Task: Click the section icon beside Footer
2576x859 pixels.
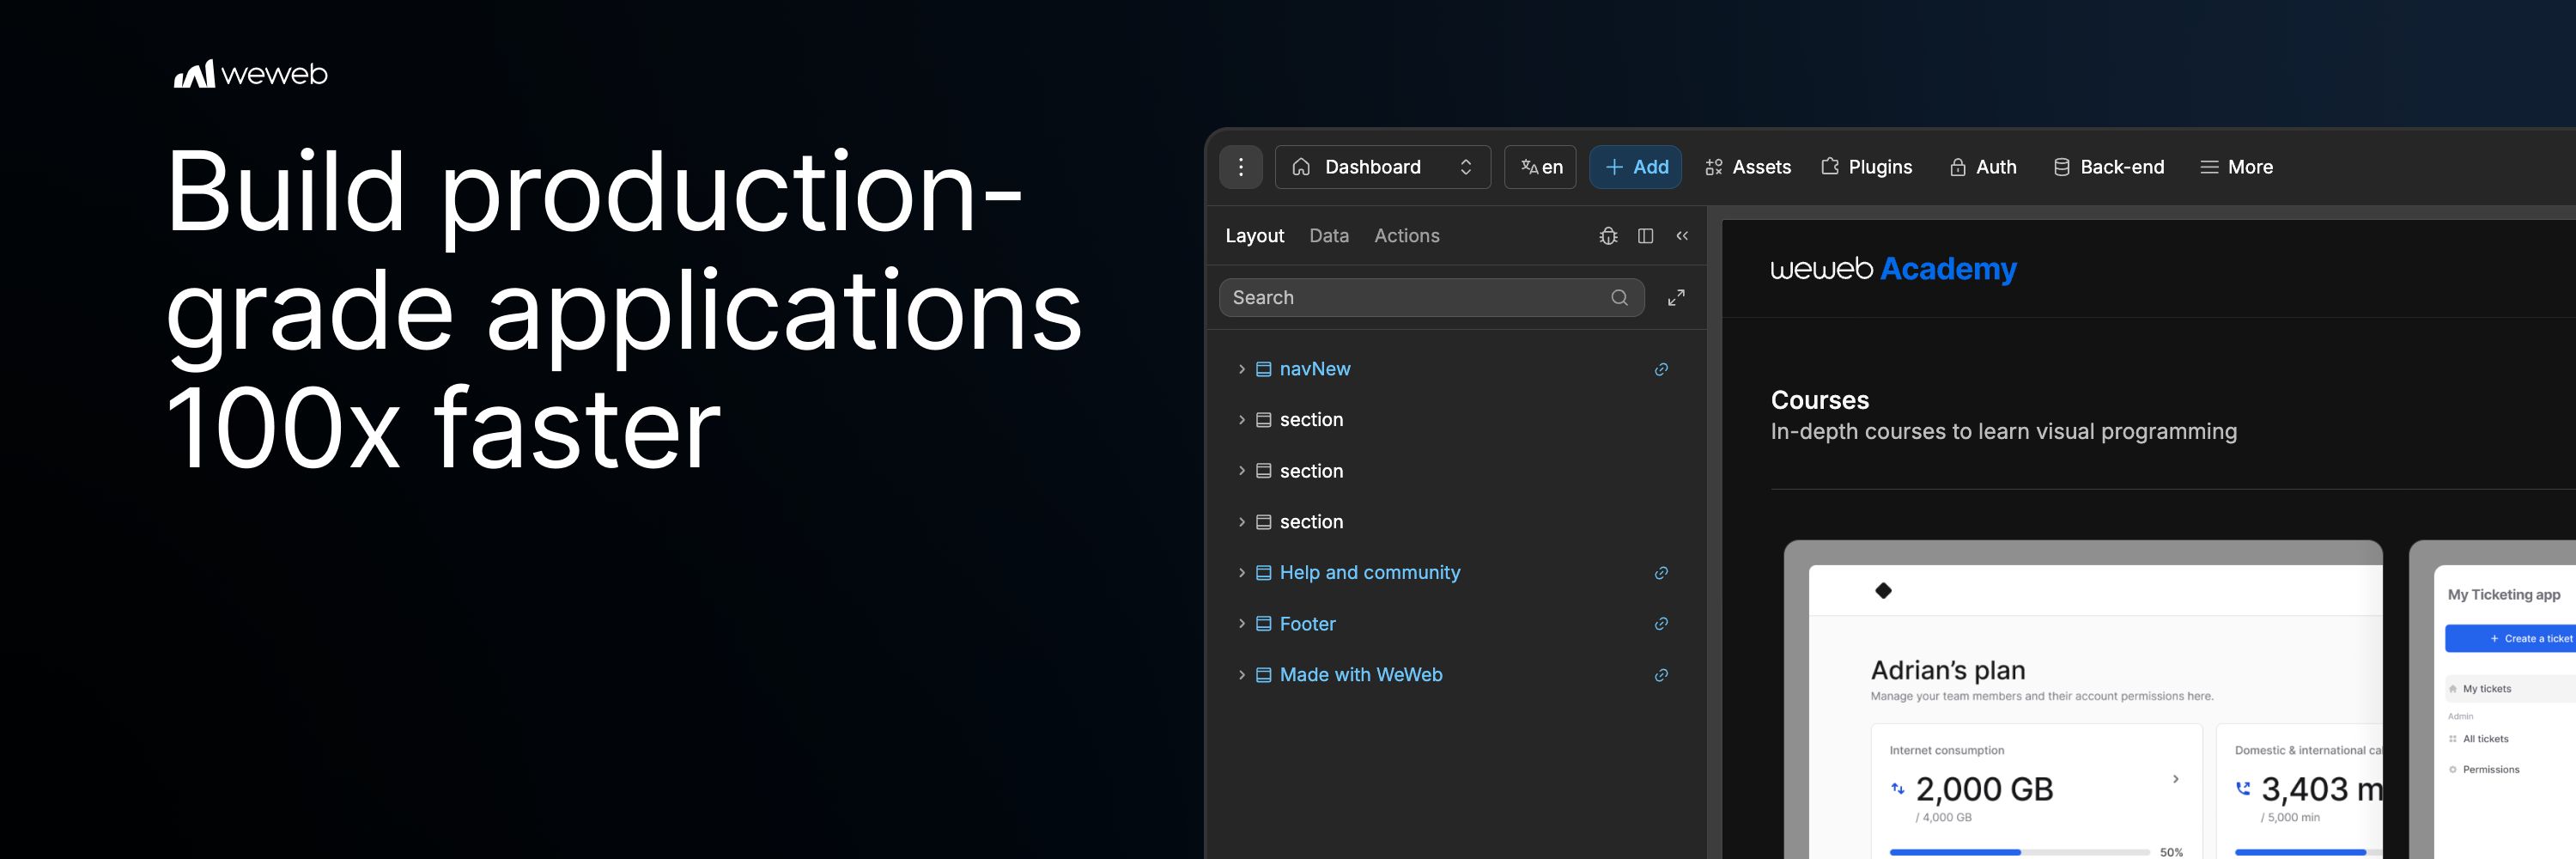Action: pyautogui.click(x=1263, y=624)
